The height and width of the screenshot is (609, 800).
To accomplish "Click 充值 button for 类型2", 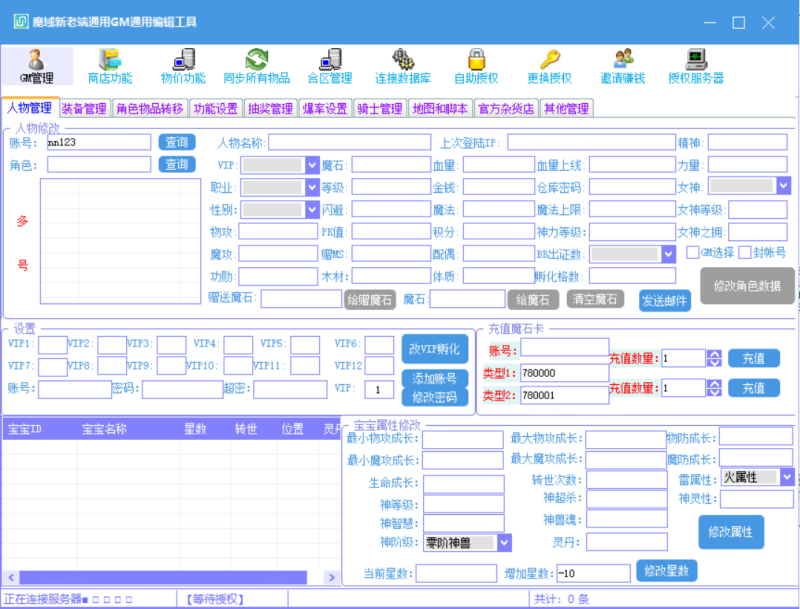I will coord(754,388).
